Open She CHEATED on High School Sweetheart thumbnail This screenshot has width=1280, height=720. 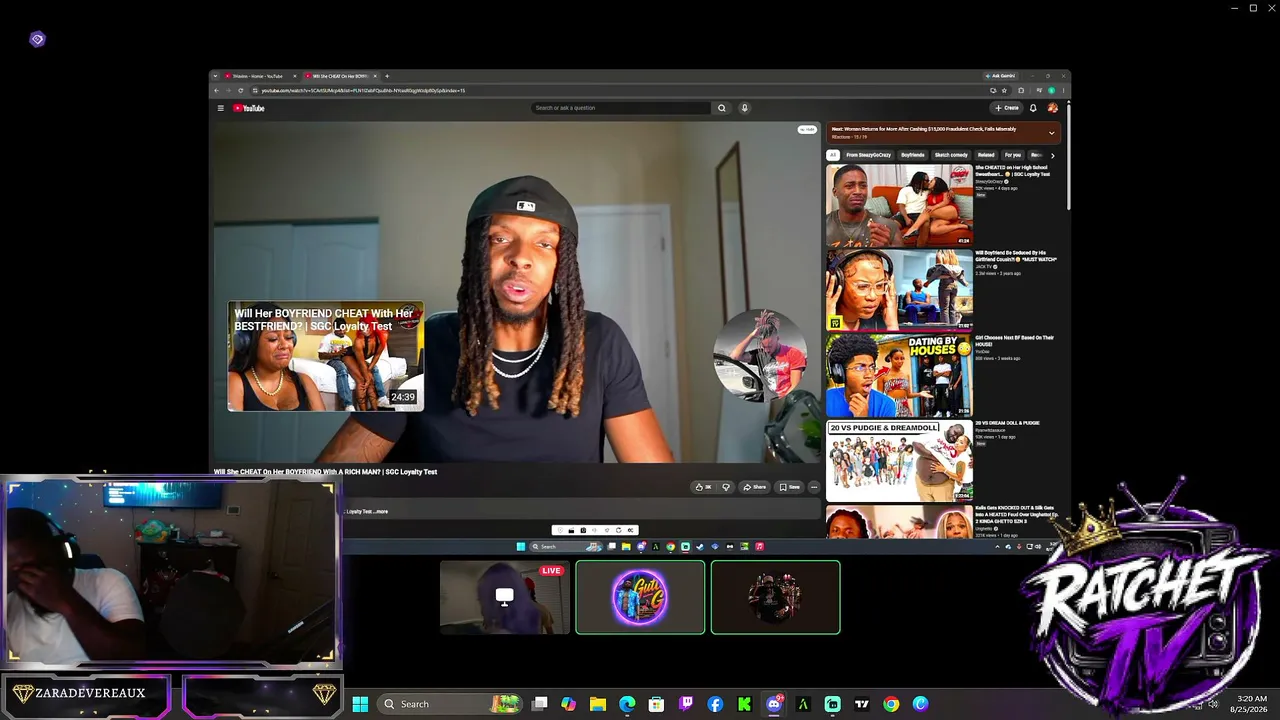[x=900, y=205]
